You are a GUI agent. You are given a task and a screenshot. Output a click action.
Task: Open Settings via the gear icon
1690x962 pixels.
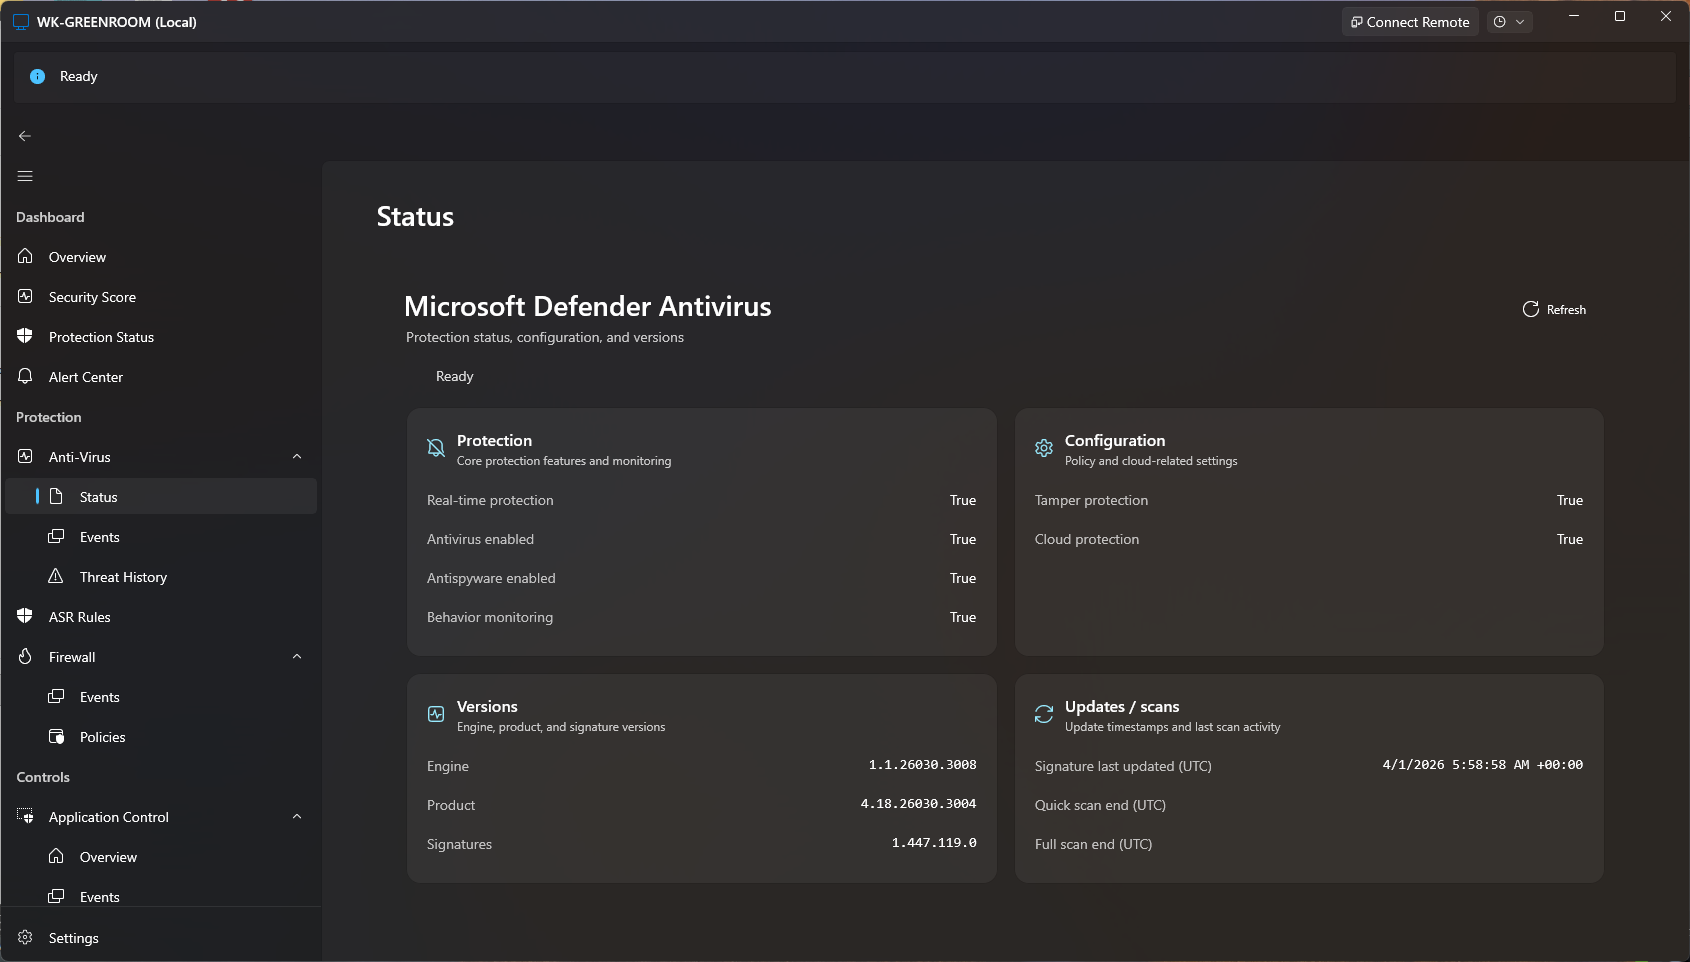click(25, 937)
